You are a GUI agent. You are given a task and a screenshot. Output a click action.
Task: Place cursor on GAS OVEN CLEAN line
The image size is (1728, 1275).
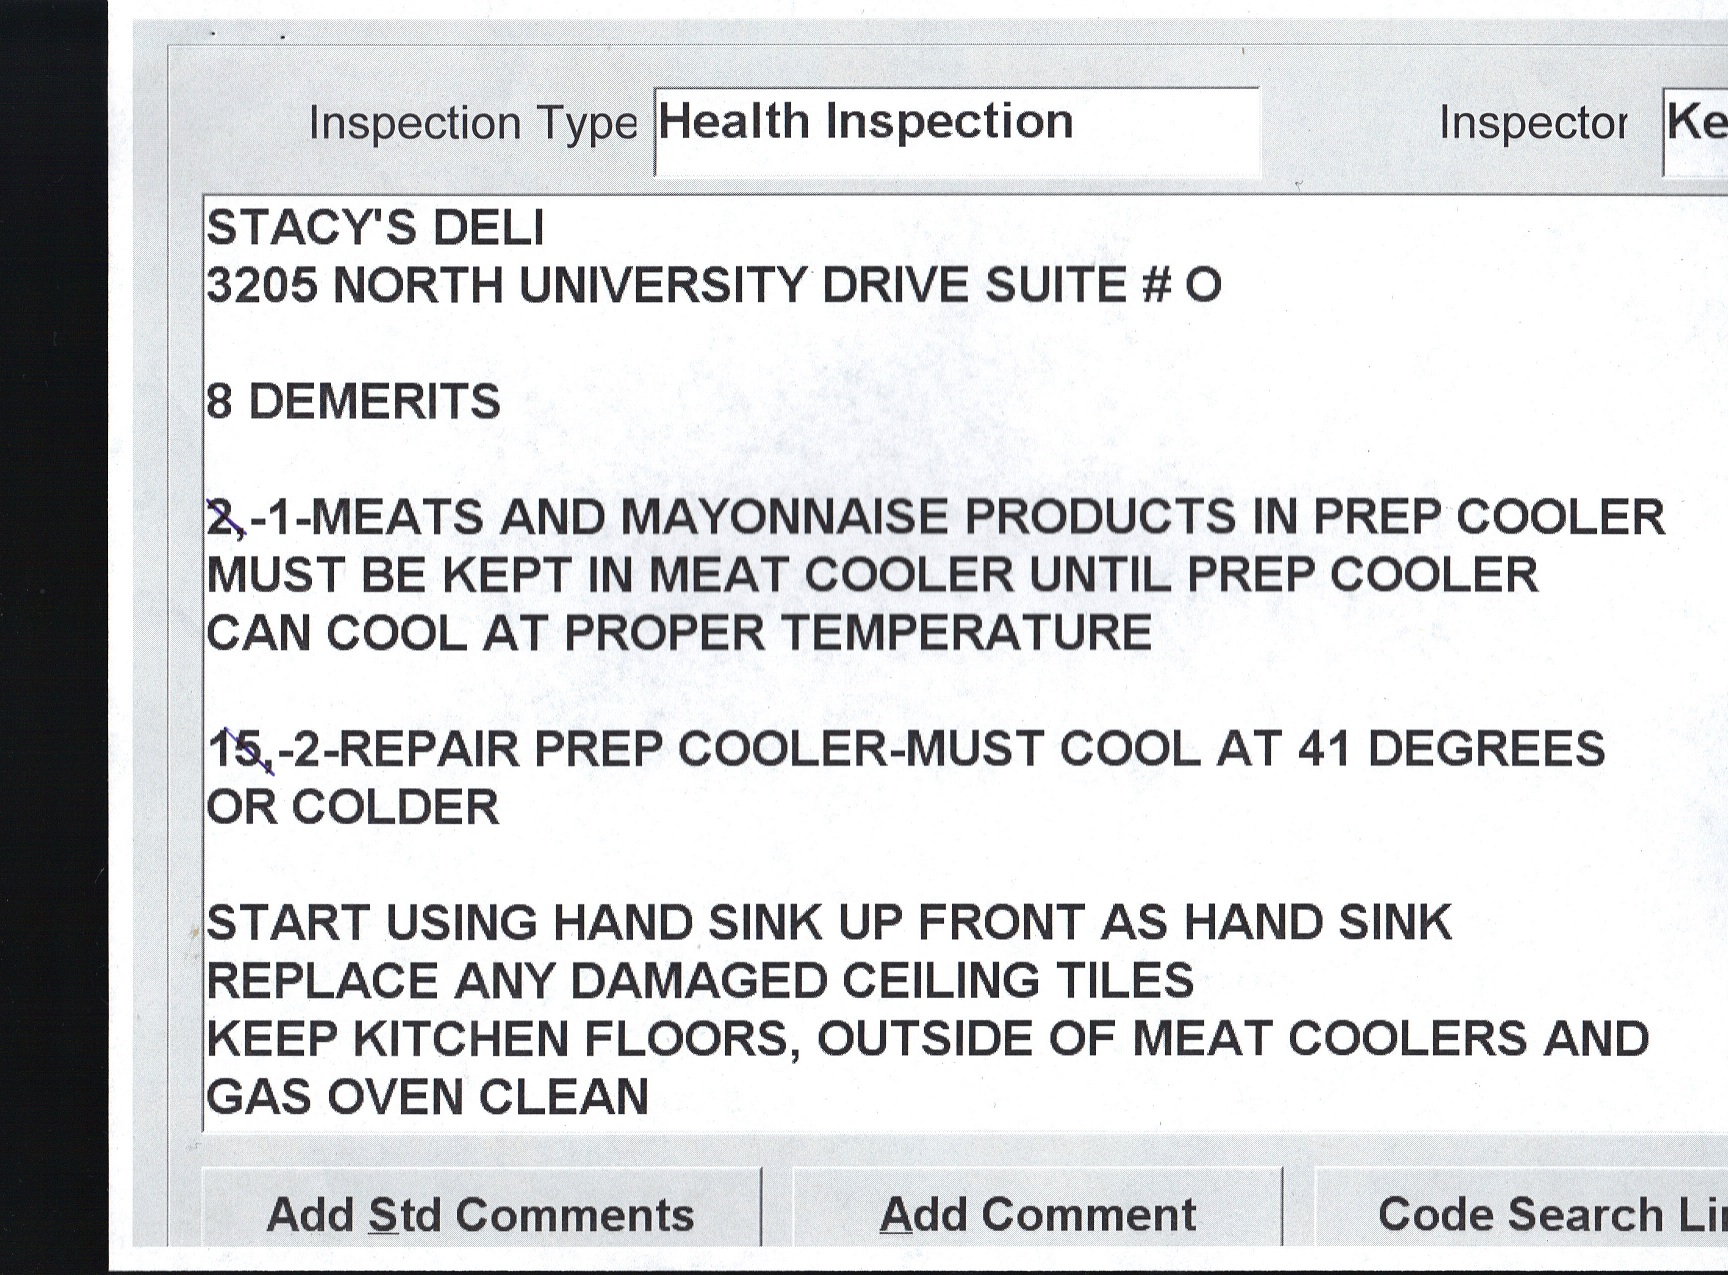pos(428,1097)
